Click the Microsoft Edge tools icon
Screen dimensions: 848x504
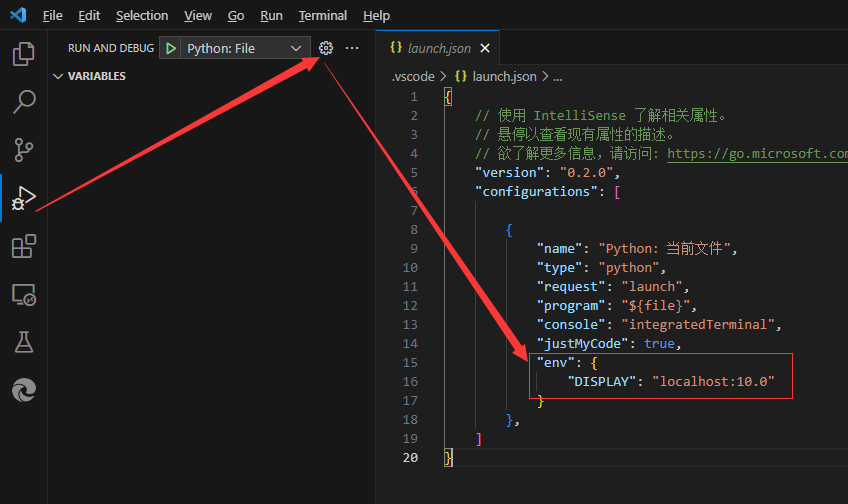tap(23, 390)
